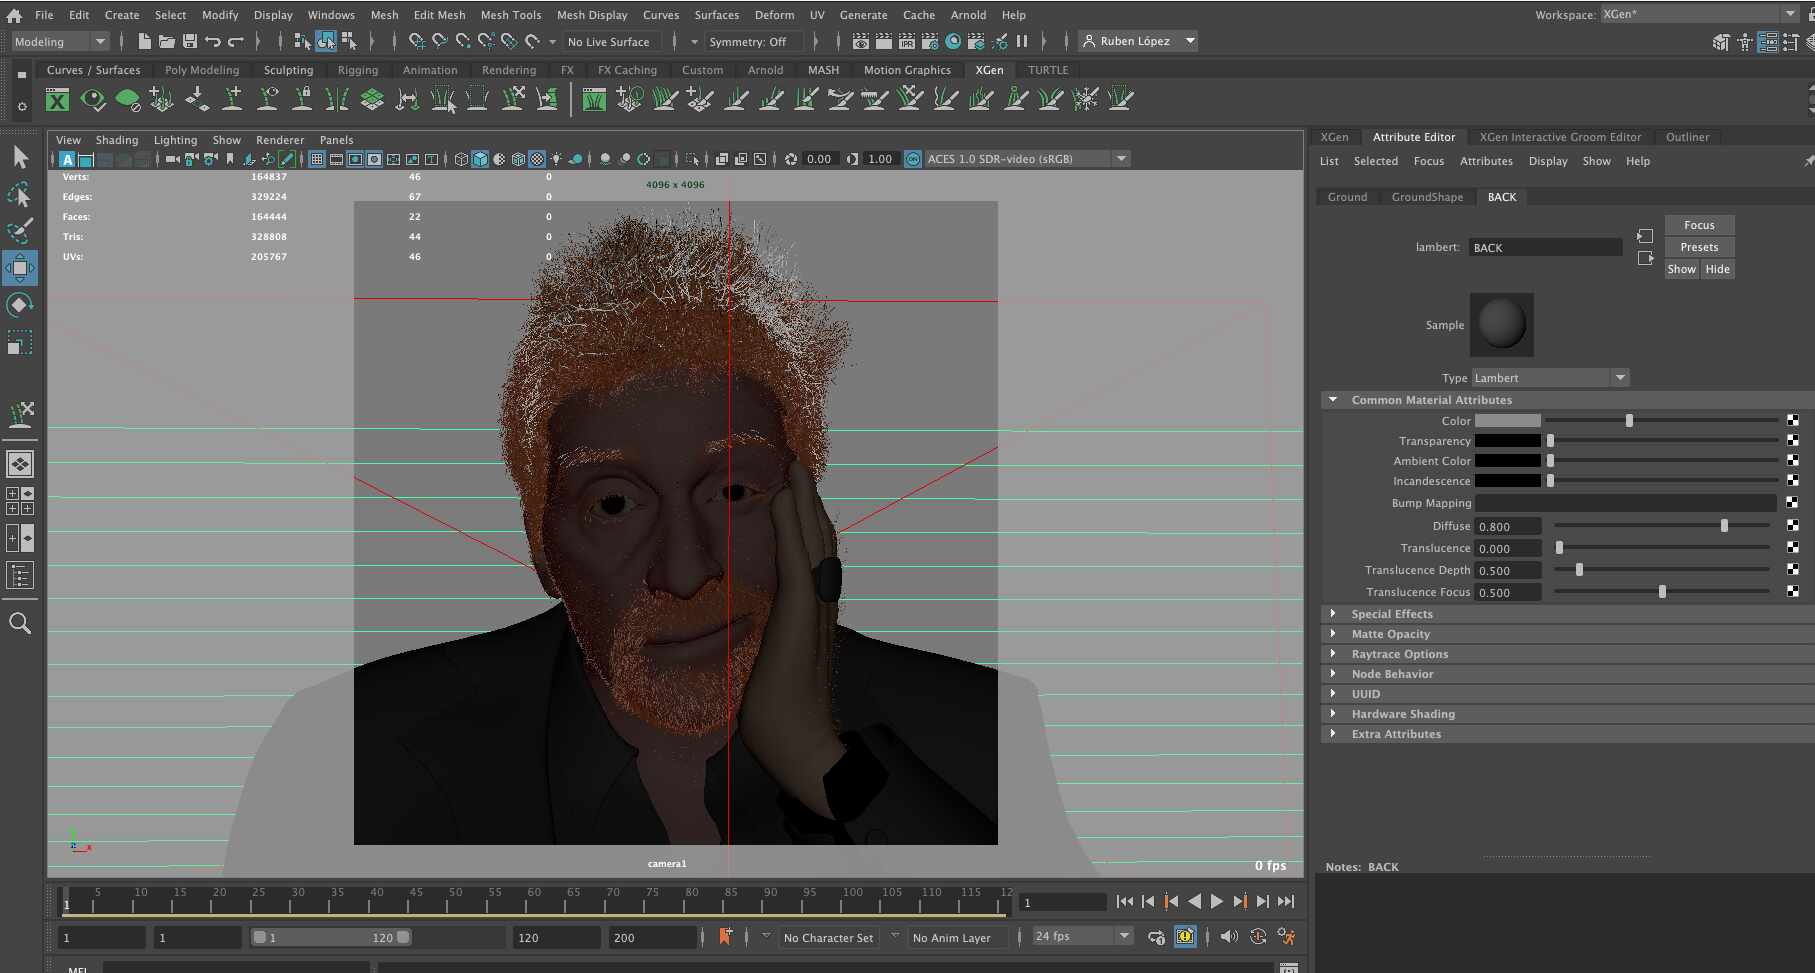The width and height of the screenshot is (1815, 973).
Task: Open the search magnifier in the left sidebar
Action: pyautogui.click(x=20, y=623)
